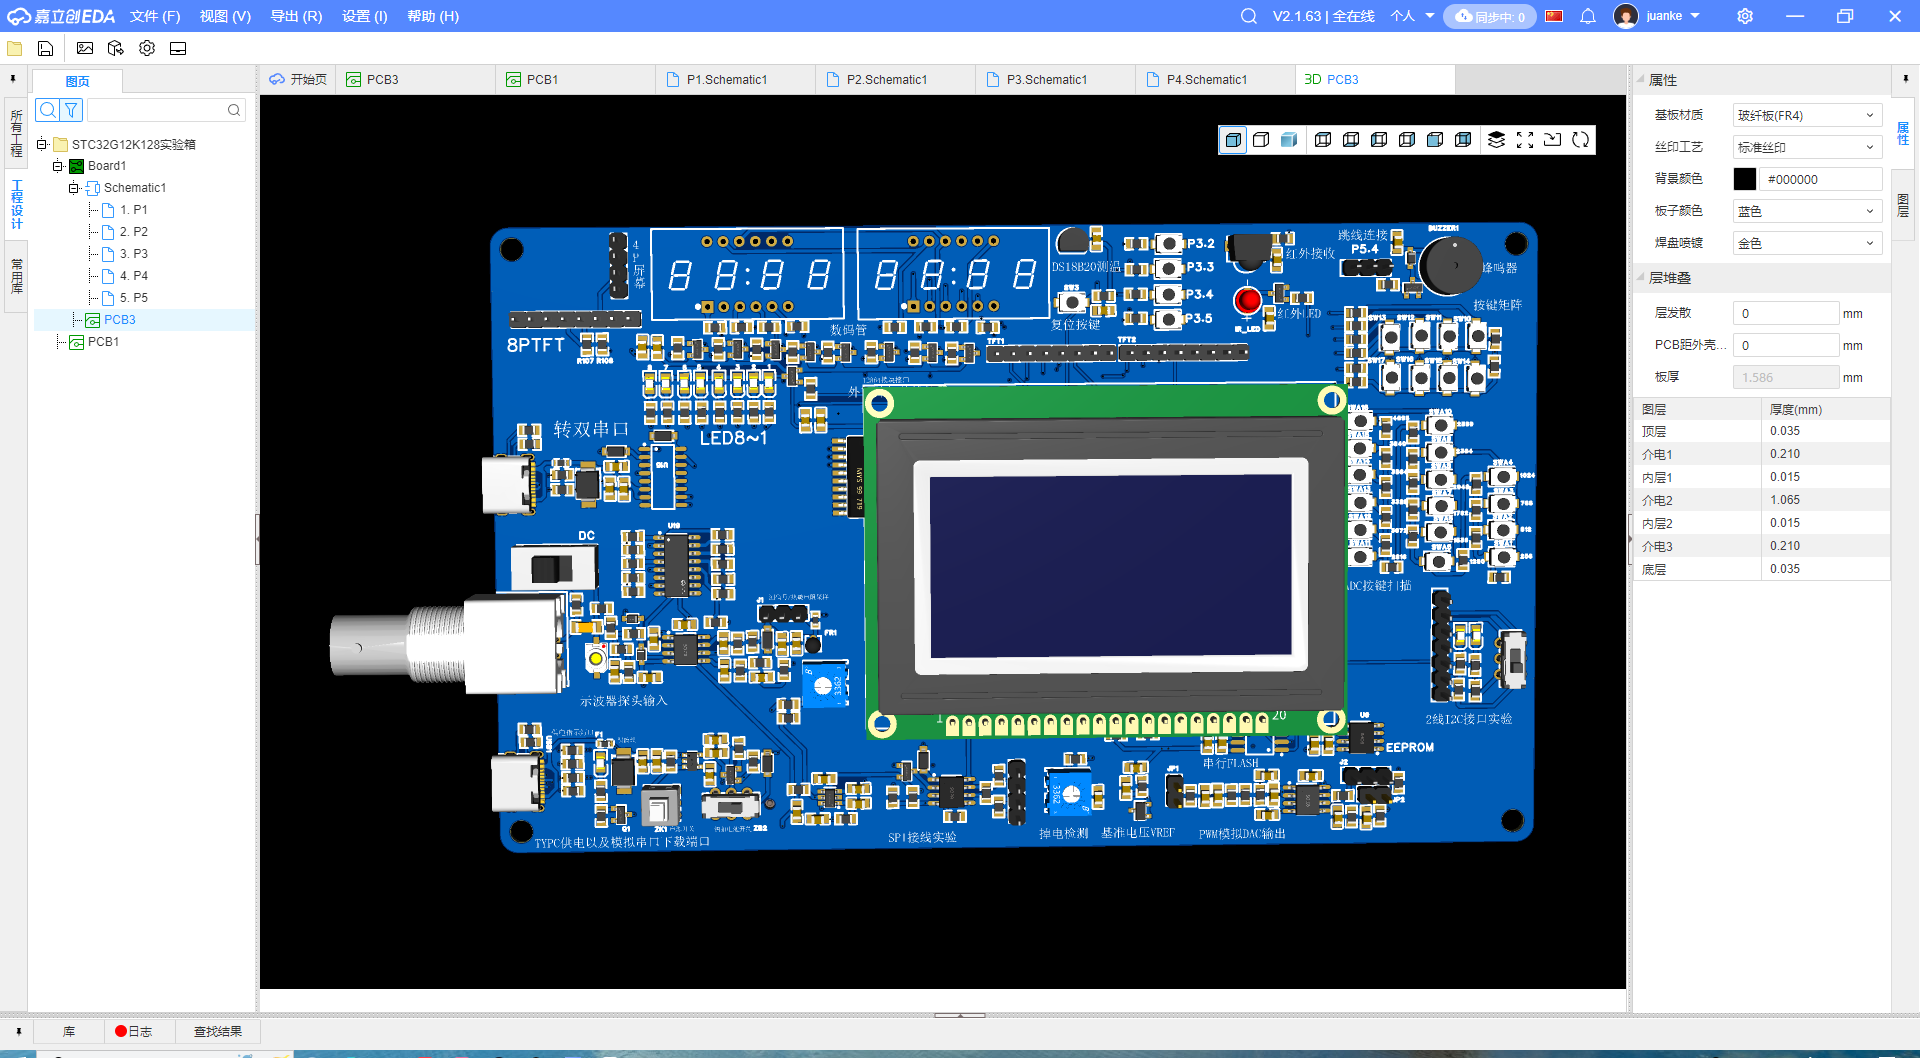Open the layer stack view icon
Image resolution: width=1920 pixels, height=1058 pixels.
[1496, 140]
